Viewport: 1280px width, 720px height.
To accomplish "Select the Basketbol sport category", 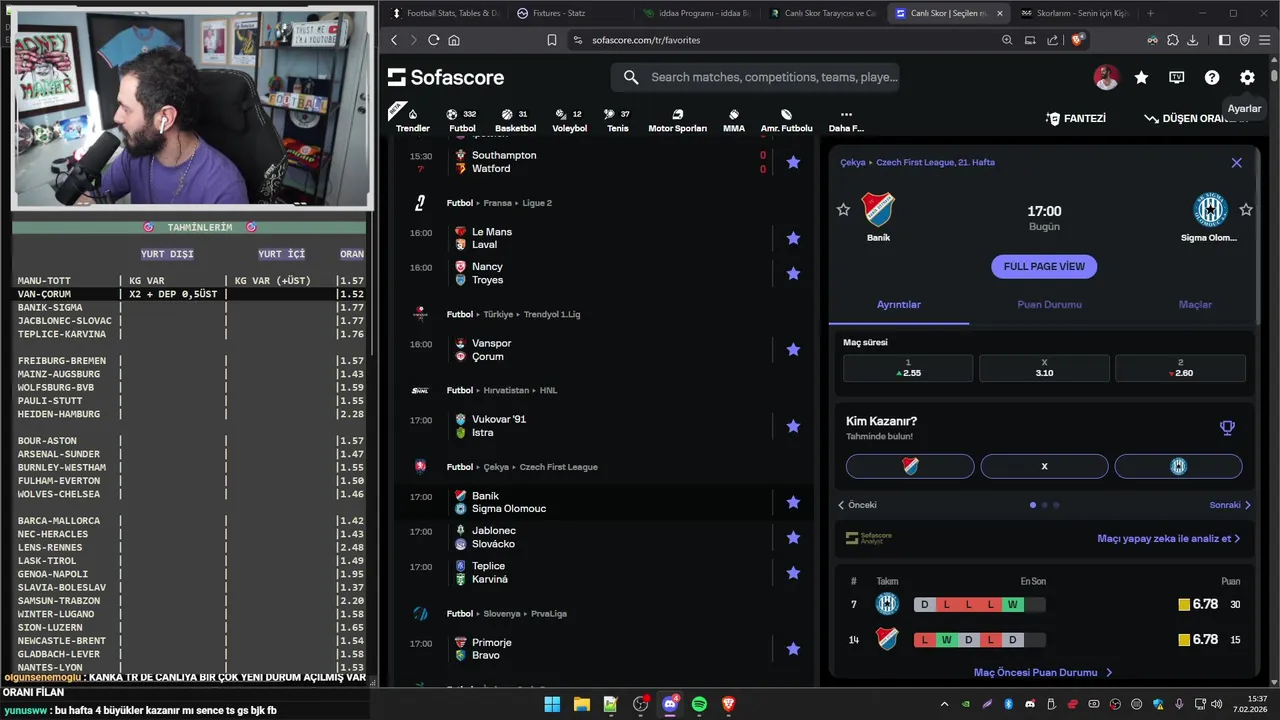I will coord(515,121).
